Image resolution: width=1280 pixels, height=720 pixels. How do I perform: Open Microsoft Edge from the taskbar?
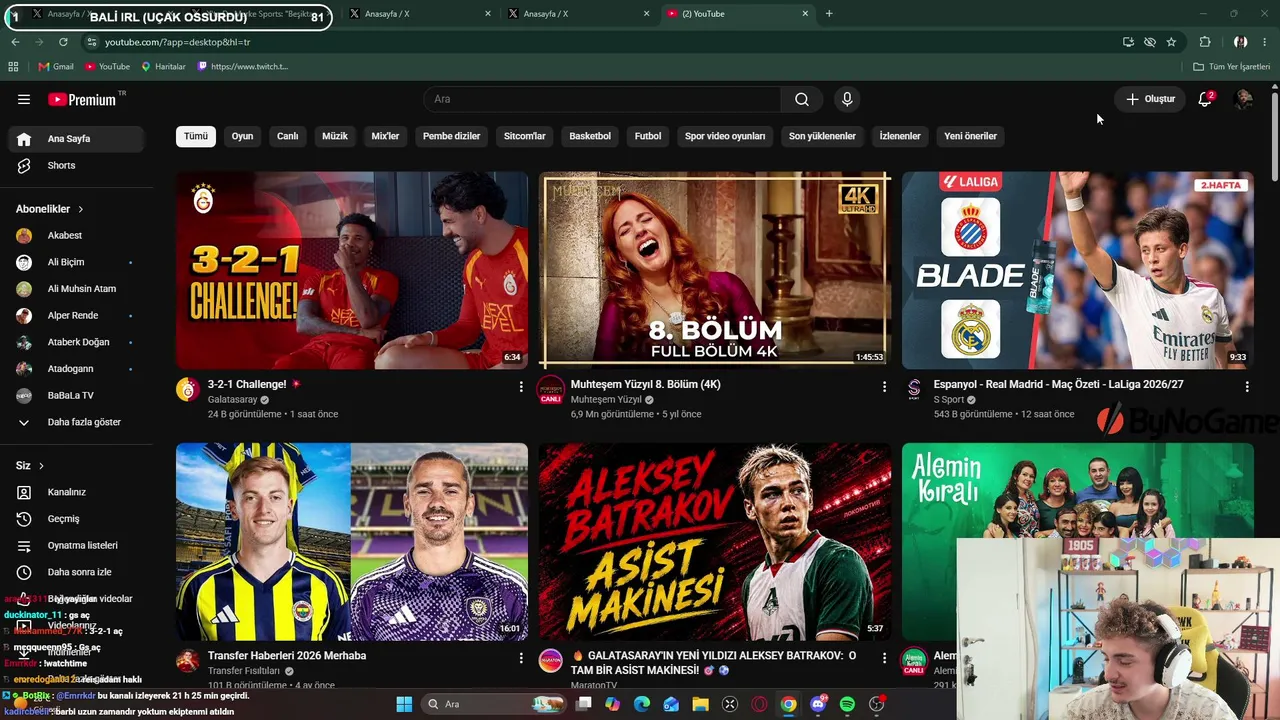642,704
